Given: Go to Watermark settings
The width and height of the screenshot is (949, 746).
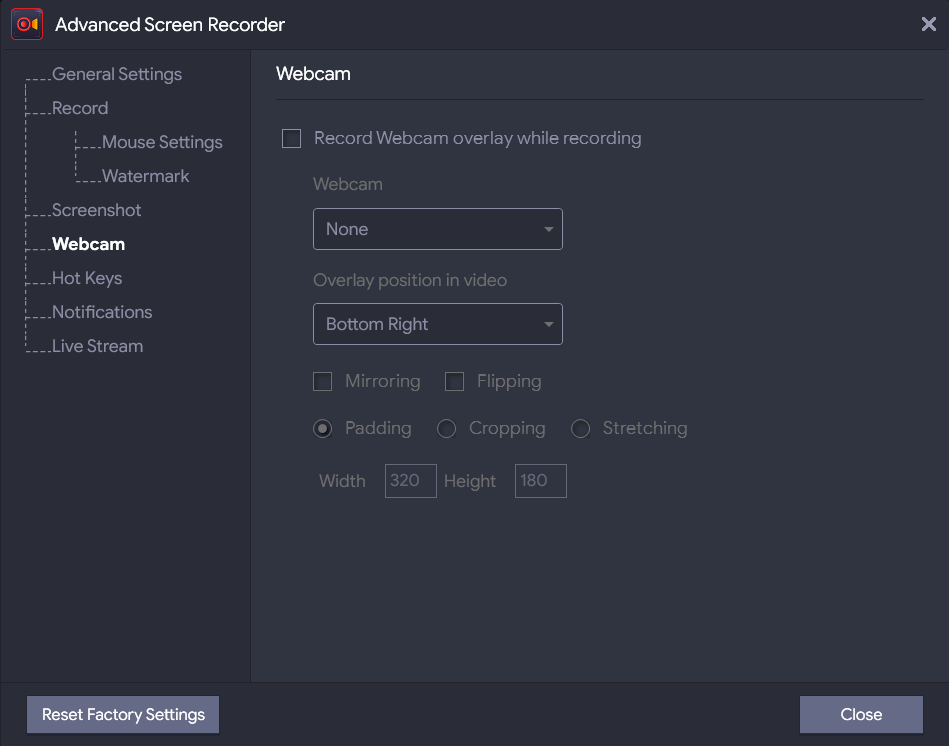Looking at the screenshot, I should pos(146,176).
